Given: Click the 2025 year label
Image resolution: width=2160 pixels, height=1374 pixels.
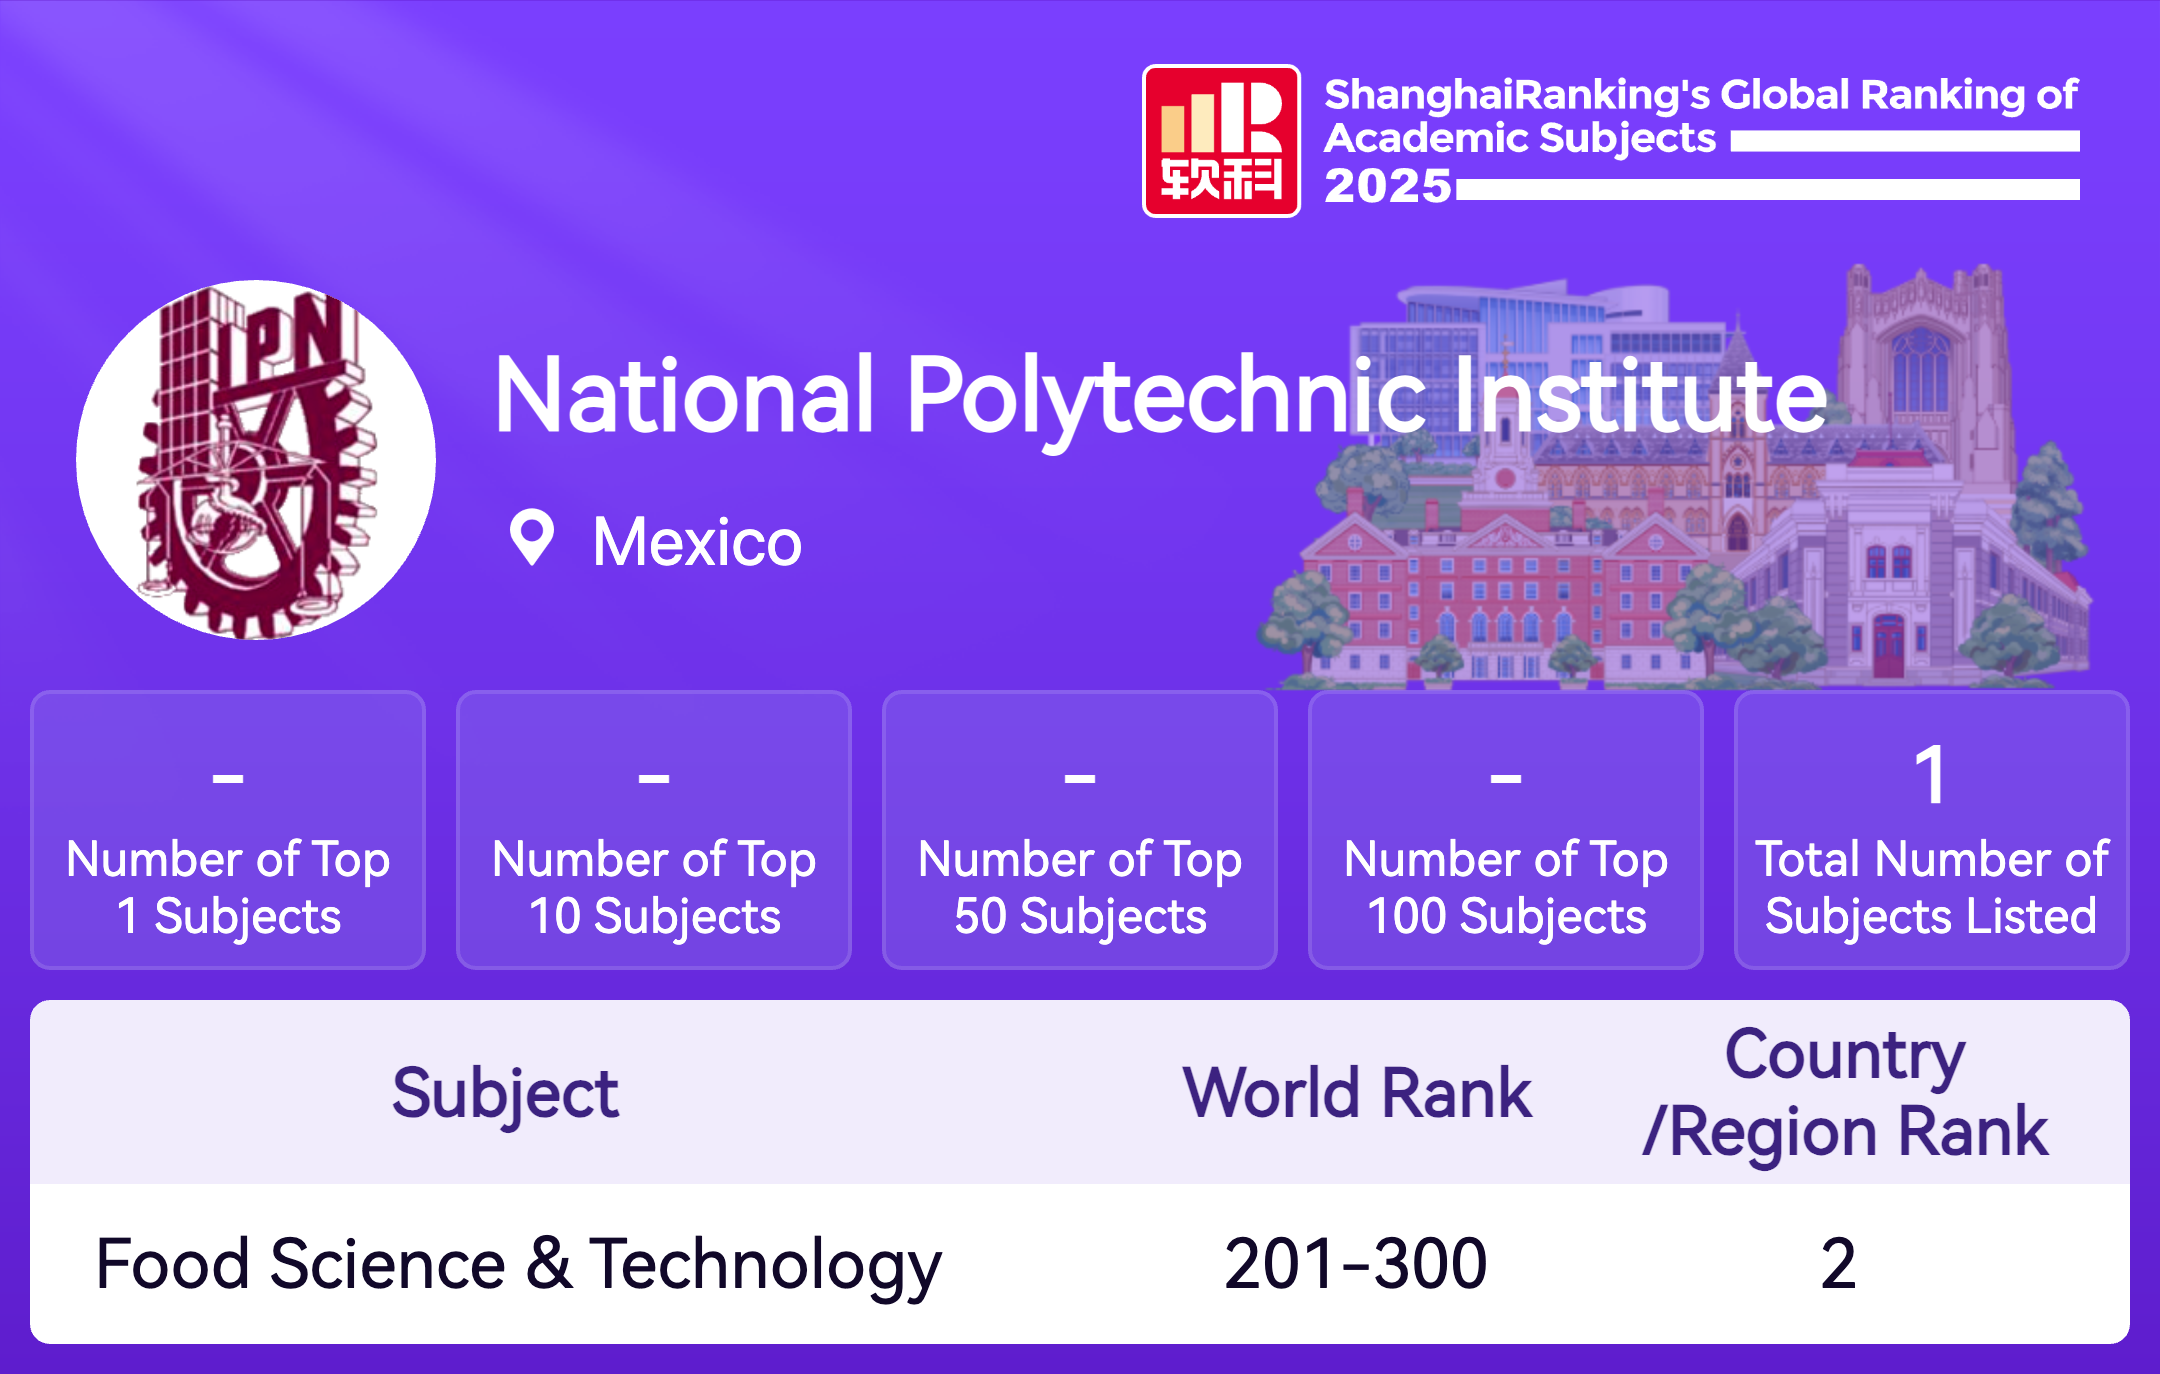Looking at the screenshot, I should click(x=1387, y=186).
